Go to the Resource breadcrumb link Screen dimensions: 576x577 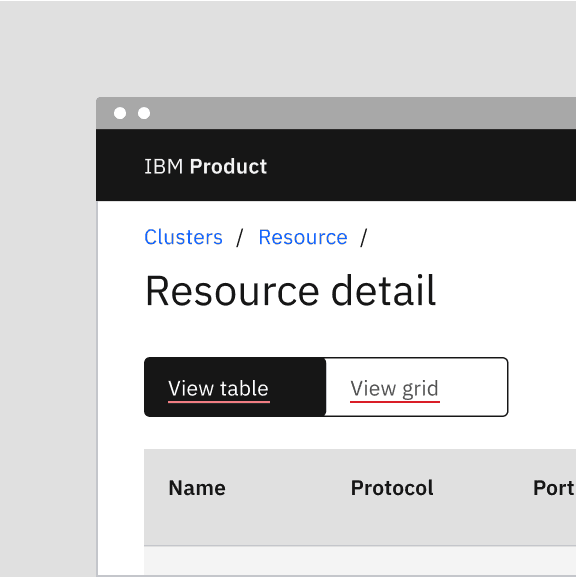303,237
